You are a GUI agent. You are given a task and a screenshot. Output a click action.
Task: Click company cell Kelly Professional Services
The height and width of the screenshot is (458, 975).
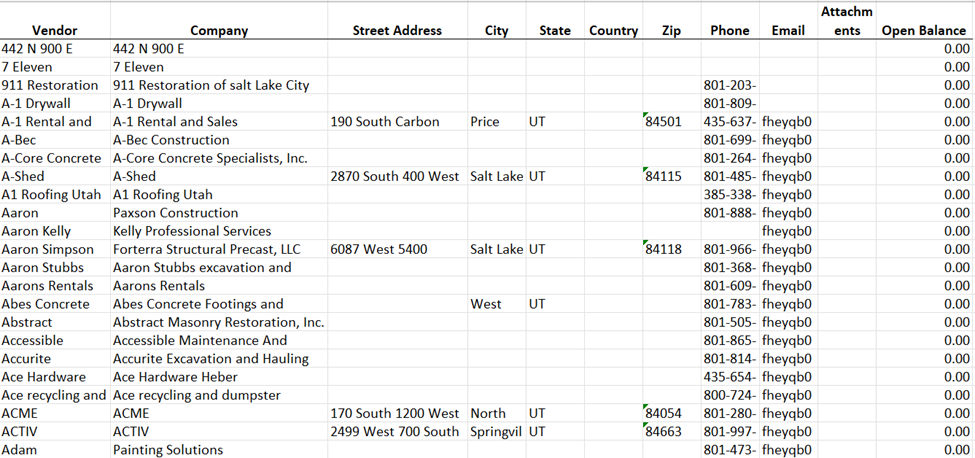coord(219,231)
